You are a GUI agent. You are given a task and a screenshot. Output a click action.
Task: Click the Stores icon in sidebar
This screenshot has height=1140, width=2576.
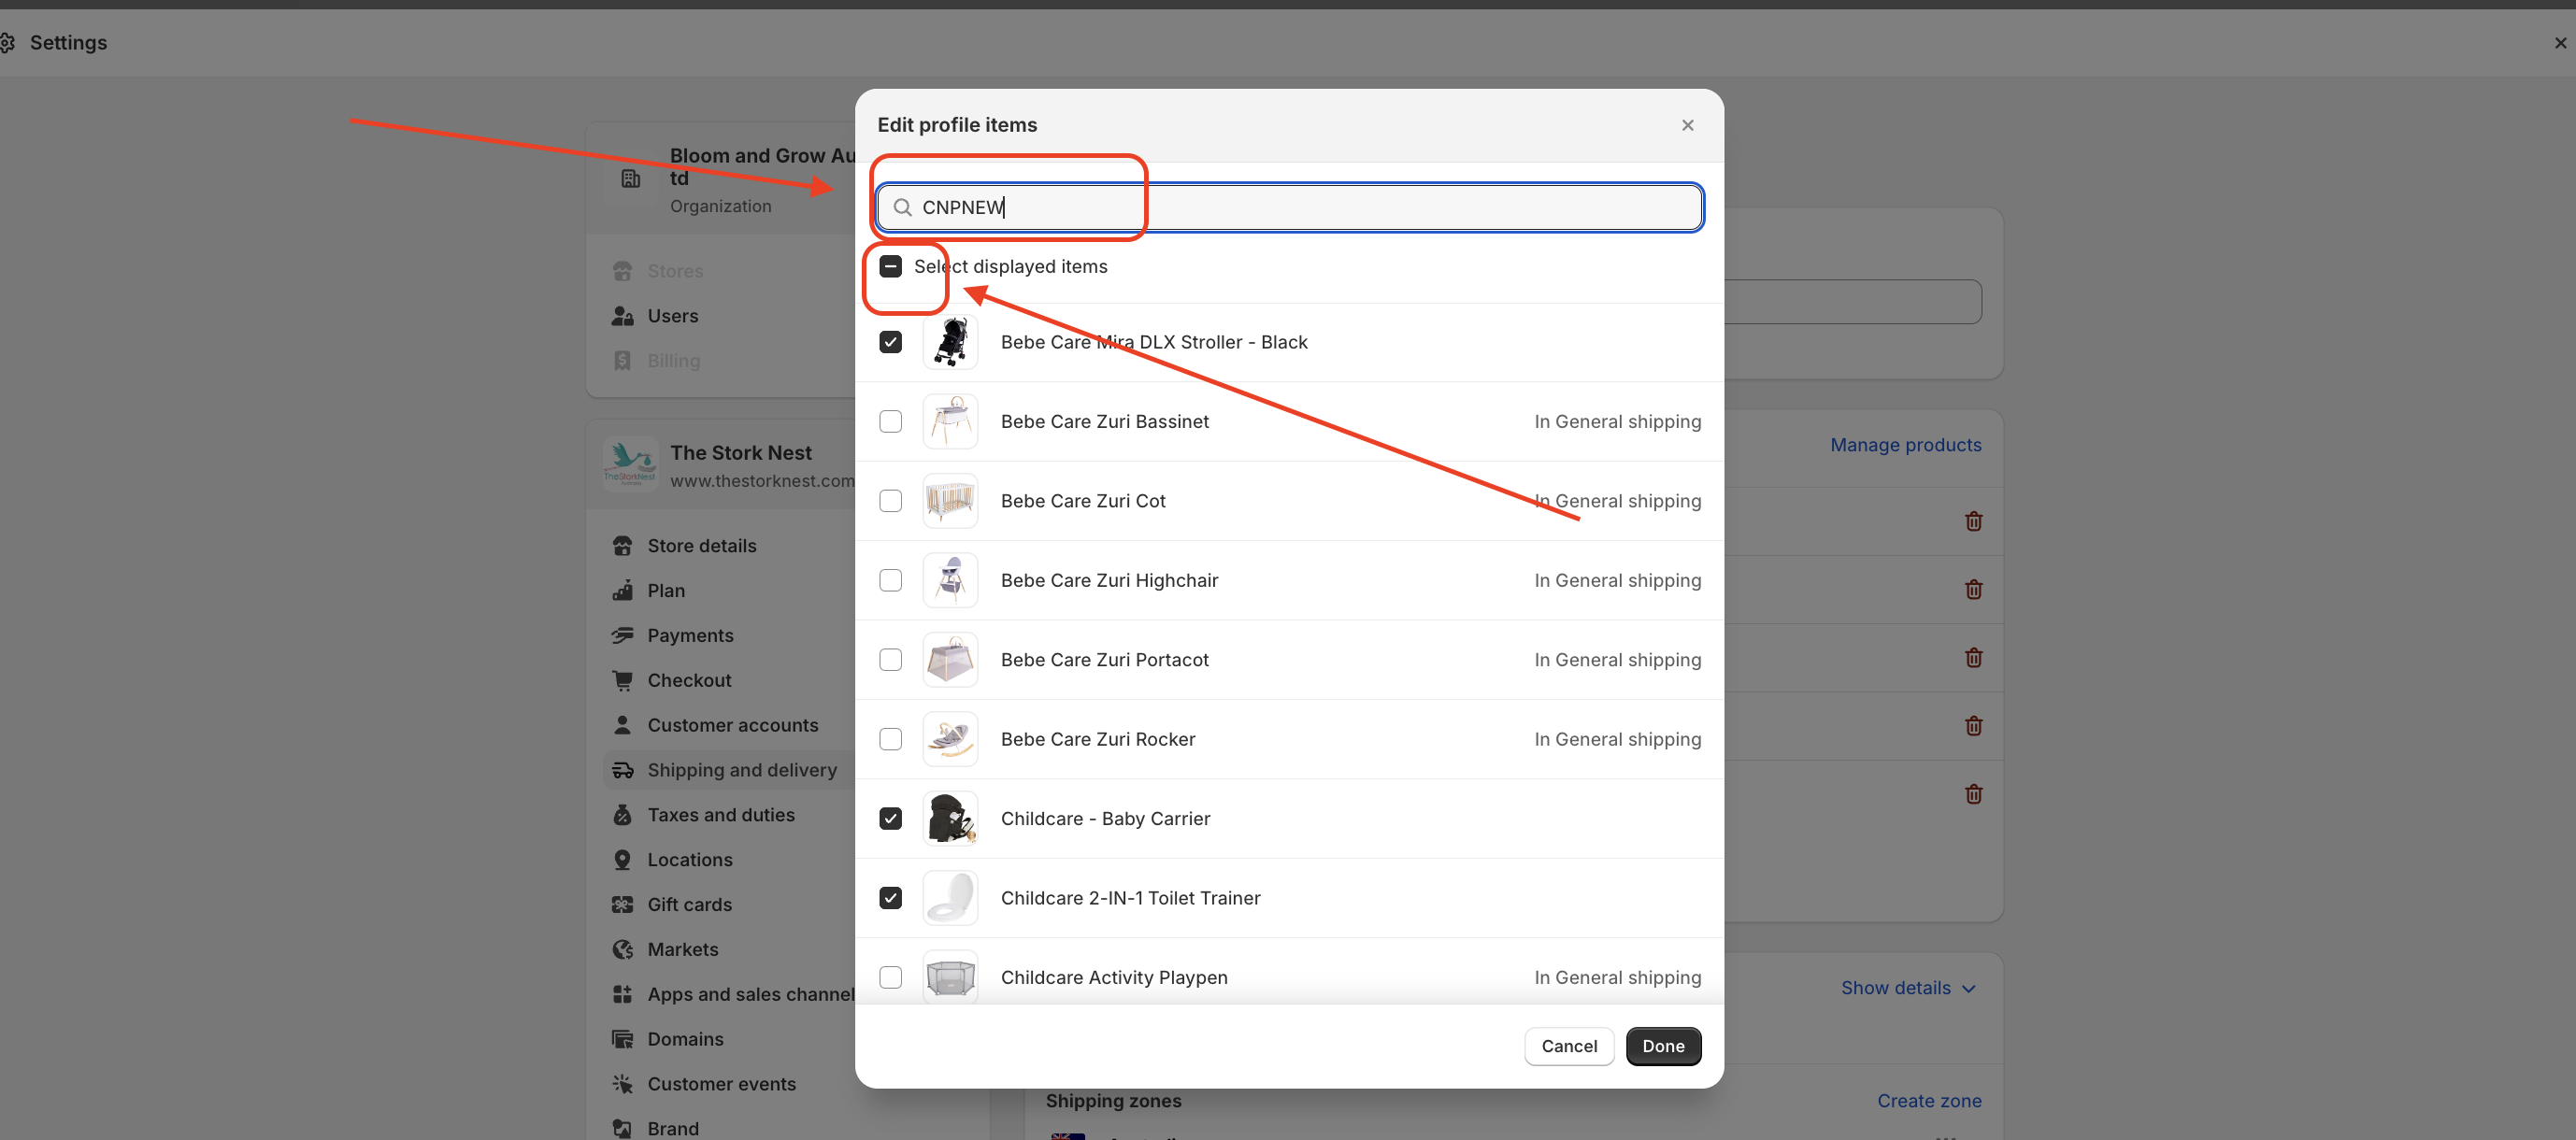622,271
